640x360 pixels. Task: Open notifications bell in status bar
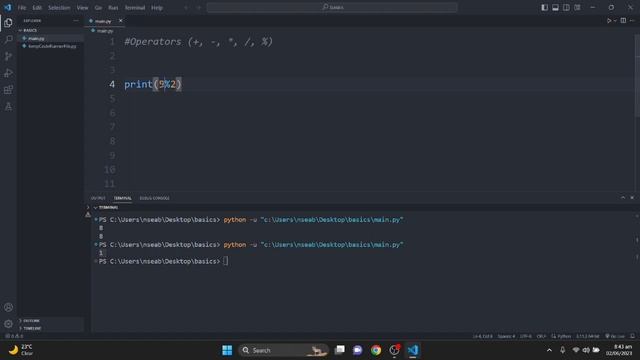click(632, 336)
